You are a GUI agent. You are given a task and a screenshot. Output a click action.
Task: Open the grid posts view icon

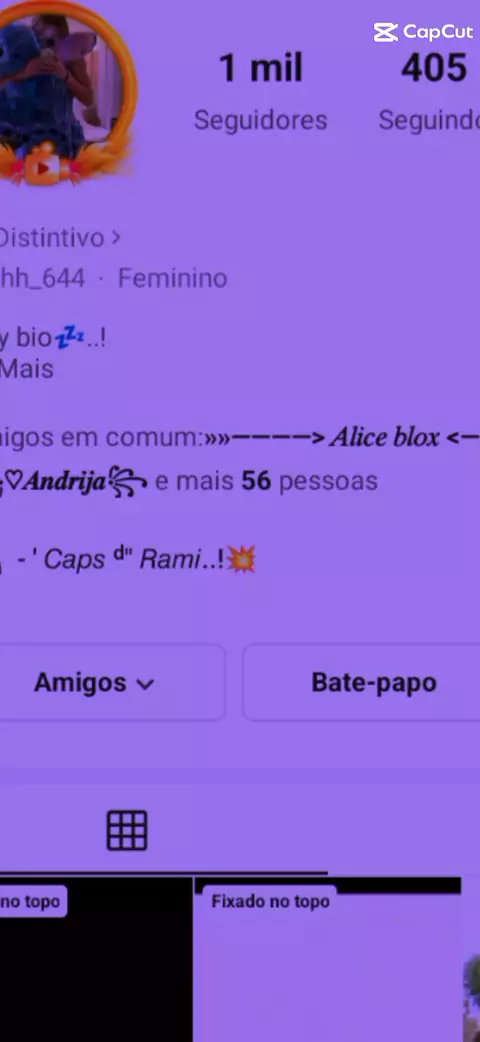127,831
